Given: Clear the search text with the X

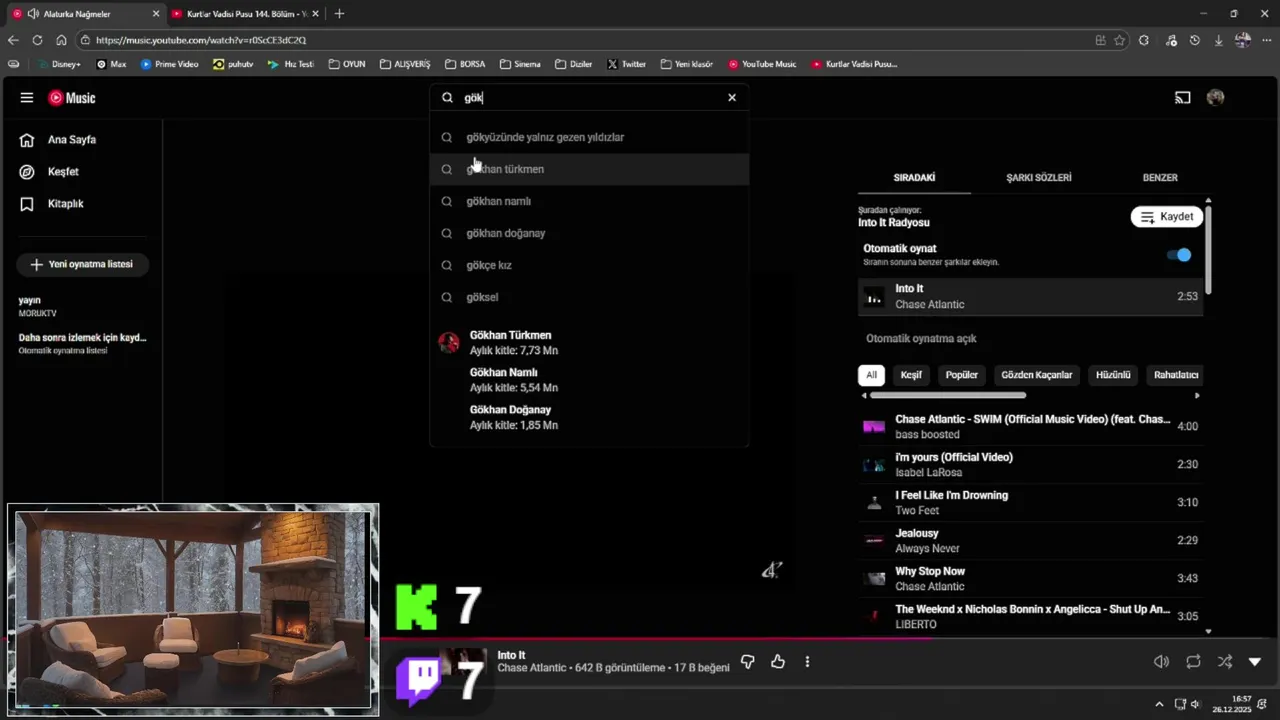Looking at the screenshot, I should tap(732, 98).
